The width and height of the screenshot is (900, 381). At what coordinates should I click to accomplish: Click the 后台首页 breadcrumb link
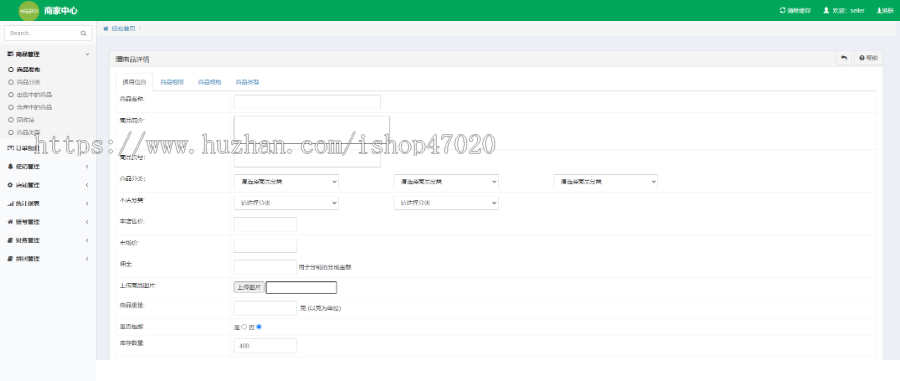pyautogui.click(x=123, y=28)
